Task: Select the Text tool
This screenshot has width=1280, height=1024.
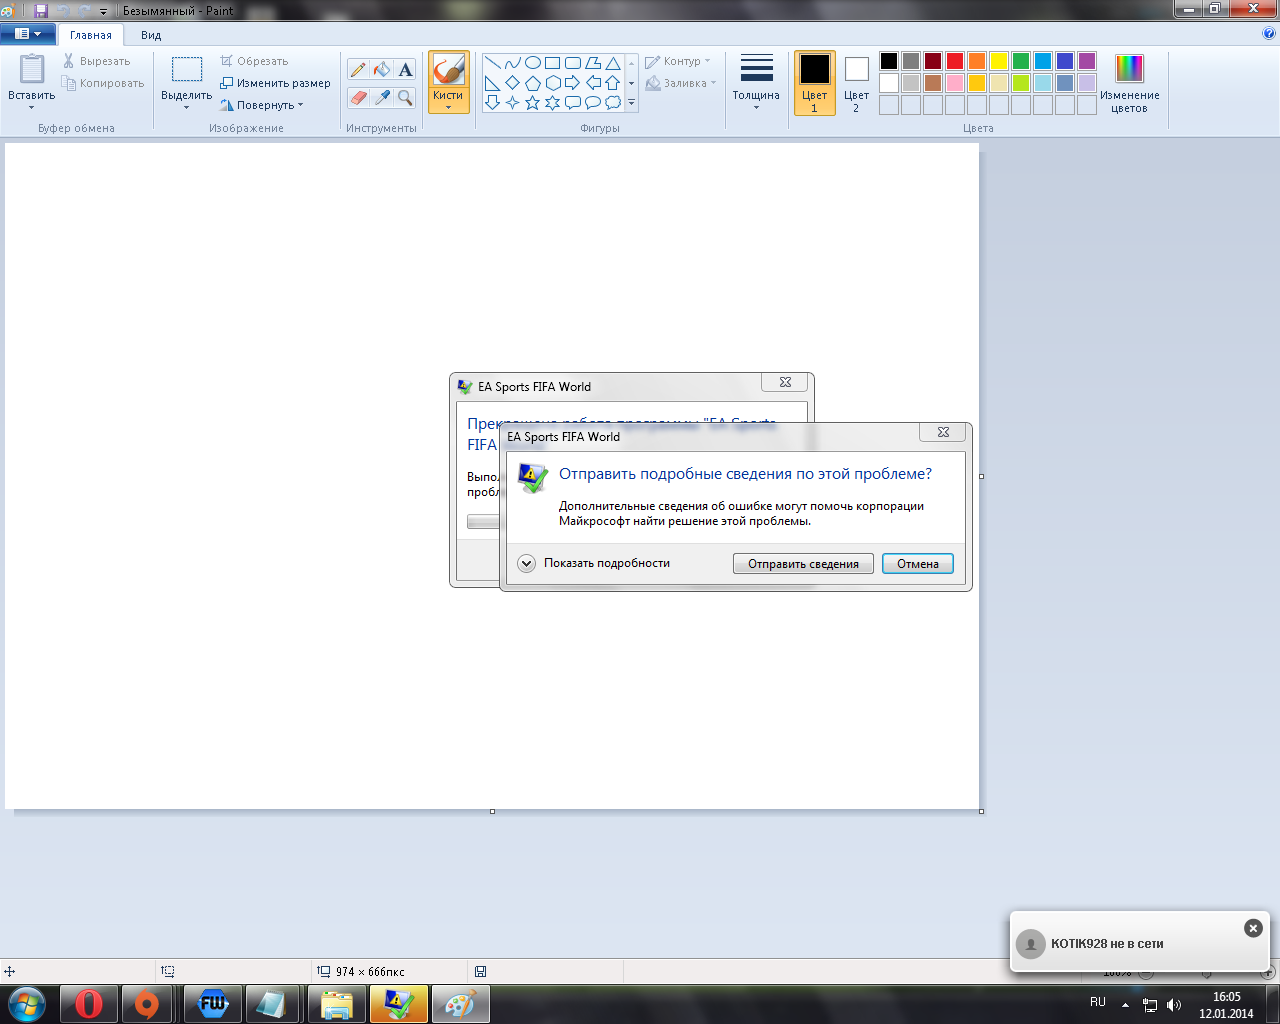Action: [x=405, y=69]
